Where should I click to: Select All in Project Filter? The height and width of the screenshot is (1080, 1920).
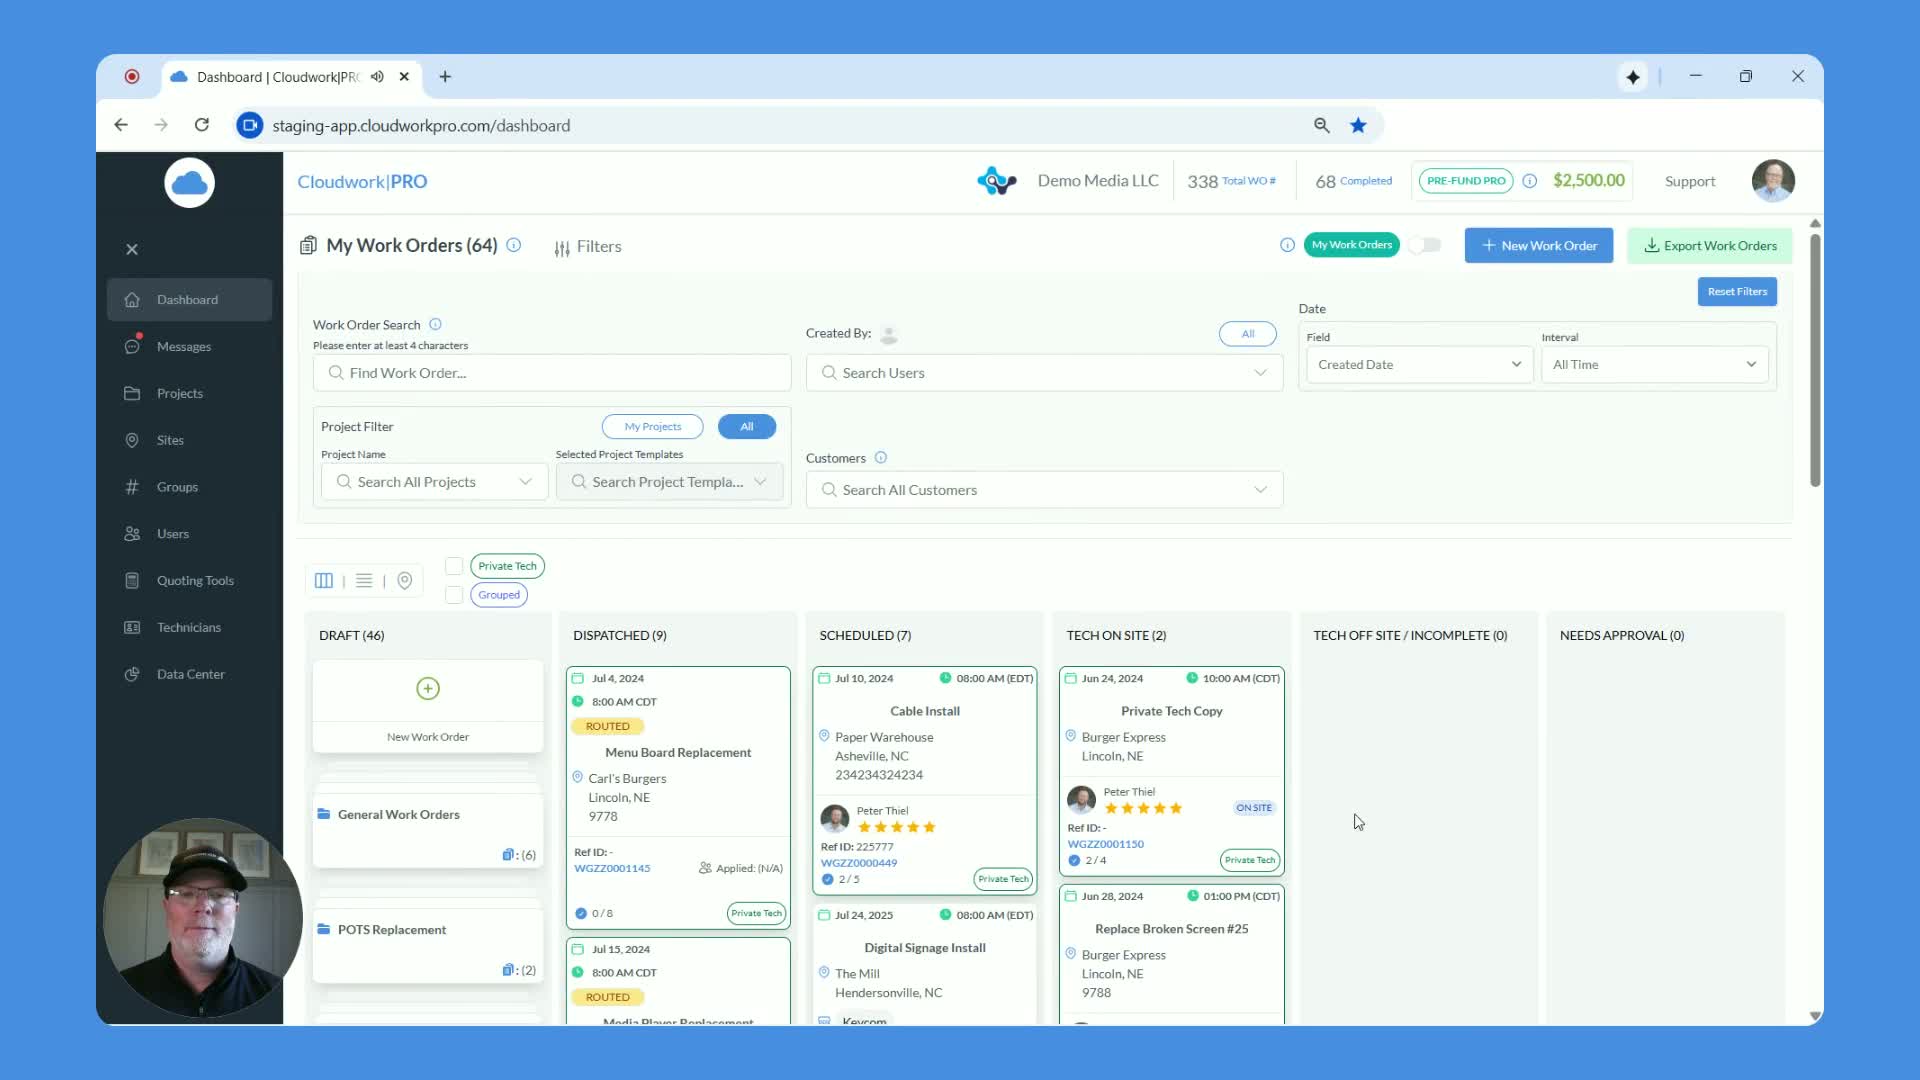point(747,427)
